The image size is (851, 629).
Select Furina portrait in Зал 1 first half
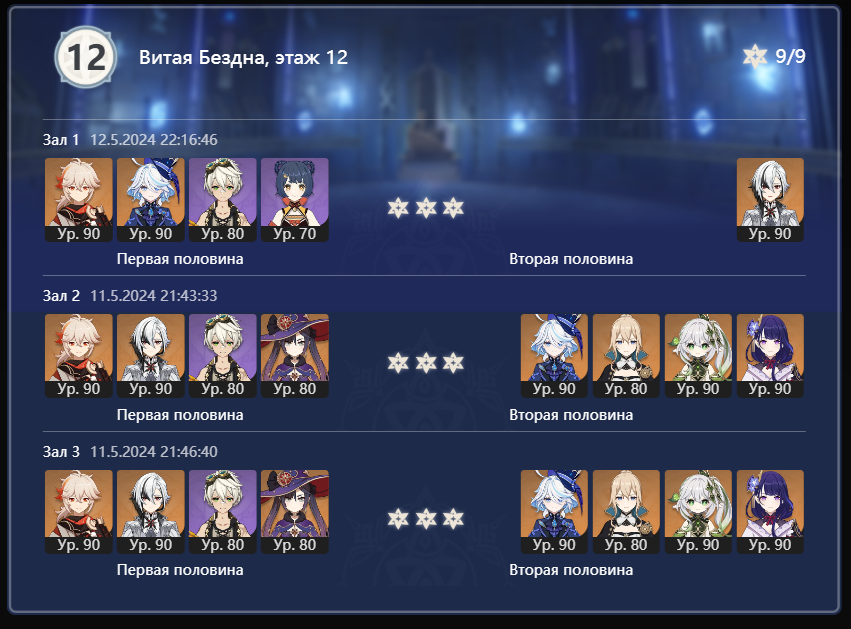(151, 200)
